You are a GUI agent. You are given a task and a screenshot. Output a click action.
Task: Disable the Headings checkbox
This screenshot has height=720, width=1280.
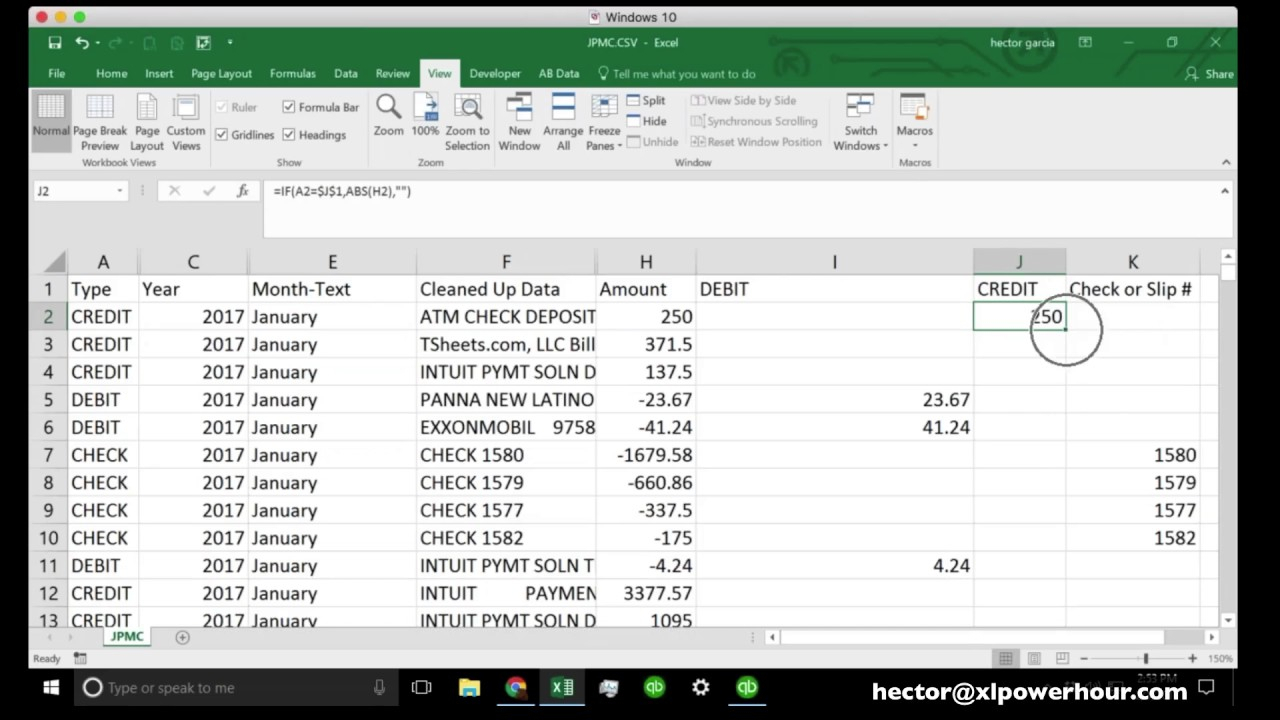click(290, 135)
